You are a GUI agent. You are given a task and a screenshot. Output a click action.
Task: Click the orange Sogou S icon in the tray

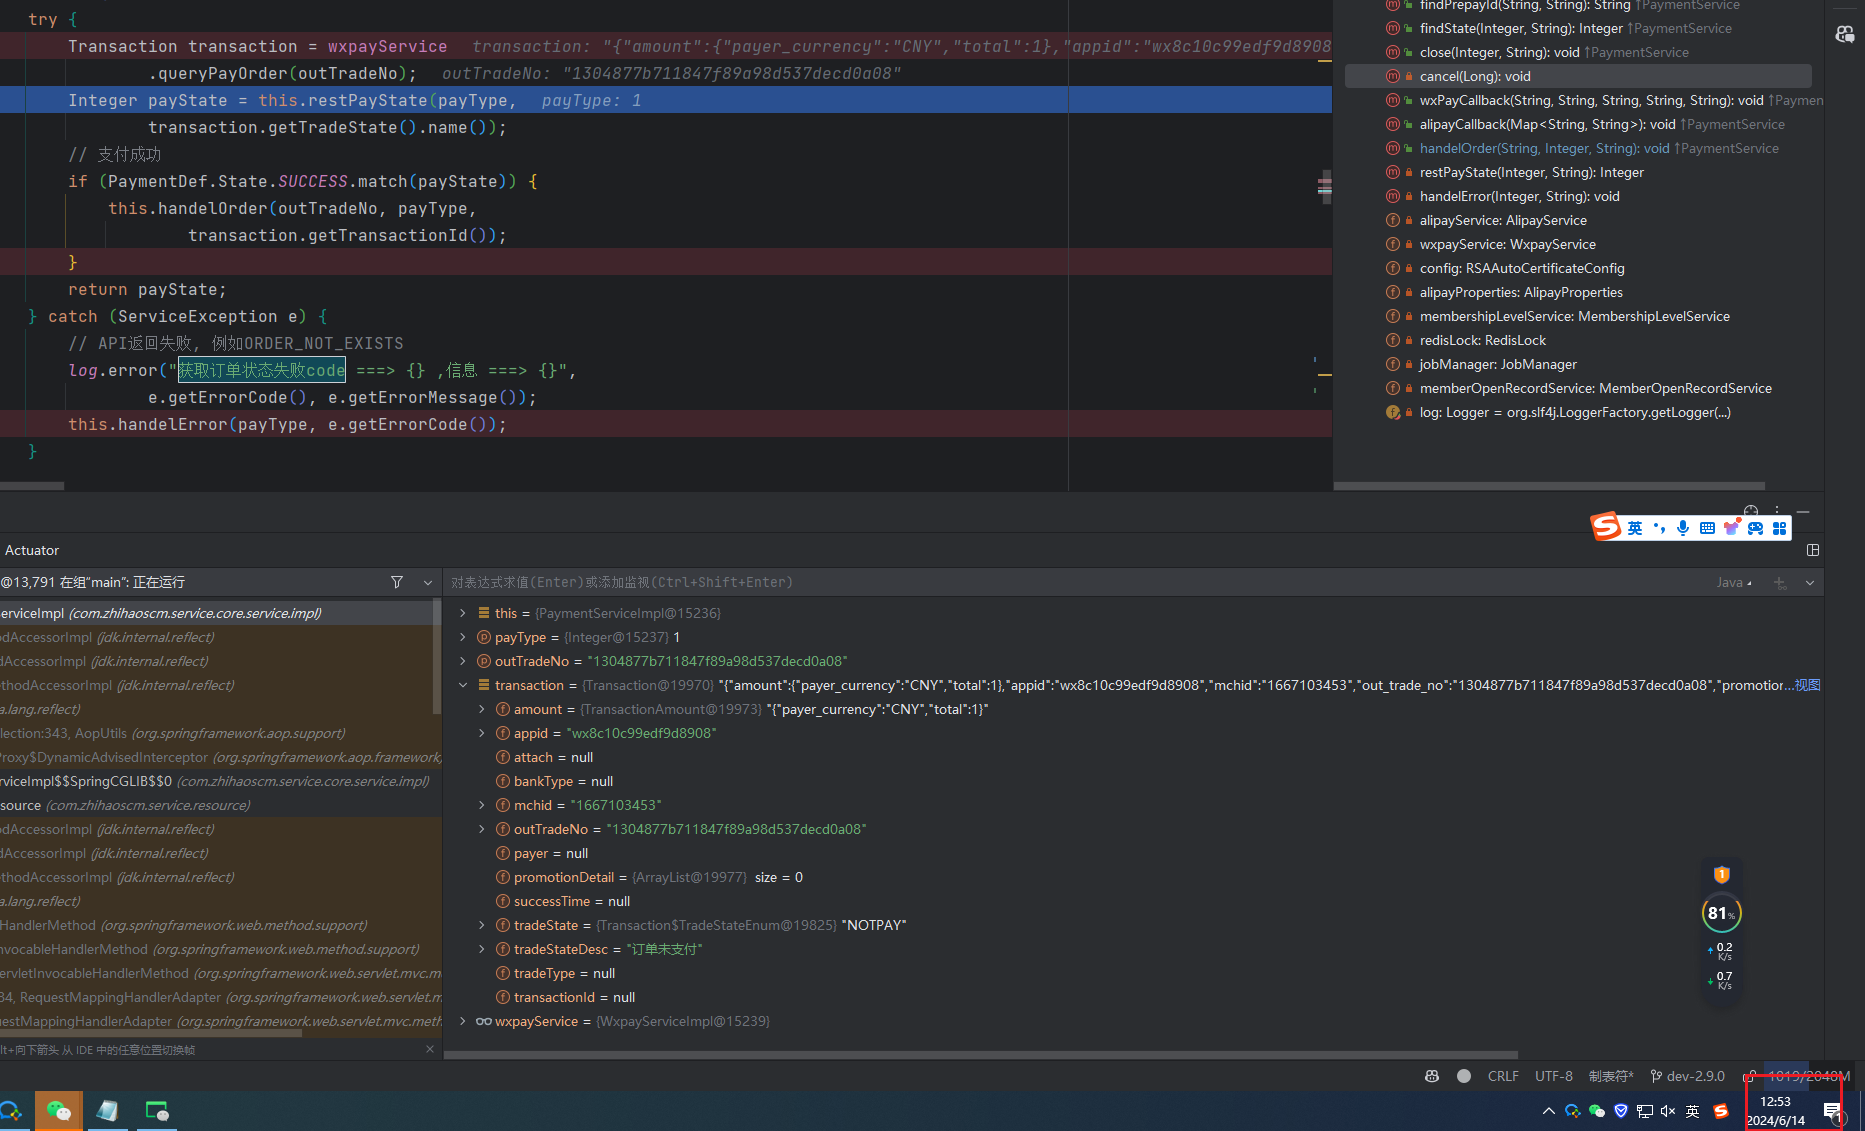1721,1111
